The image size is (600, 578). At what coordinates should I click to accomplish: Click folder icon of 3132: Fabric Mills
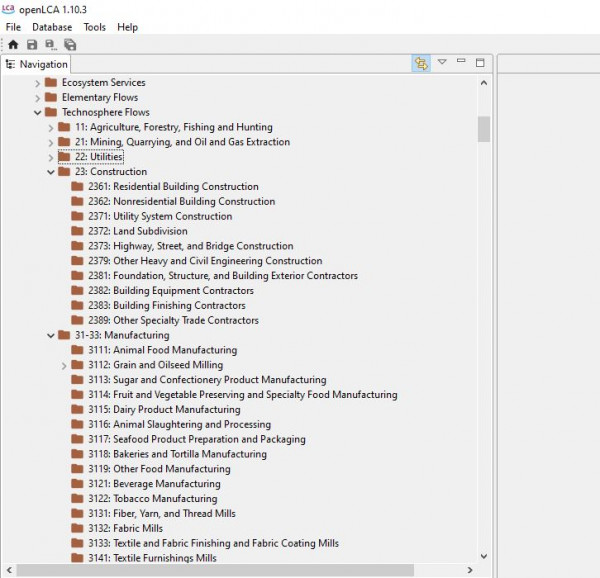click(x=77, y=528)
